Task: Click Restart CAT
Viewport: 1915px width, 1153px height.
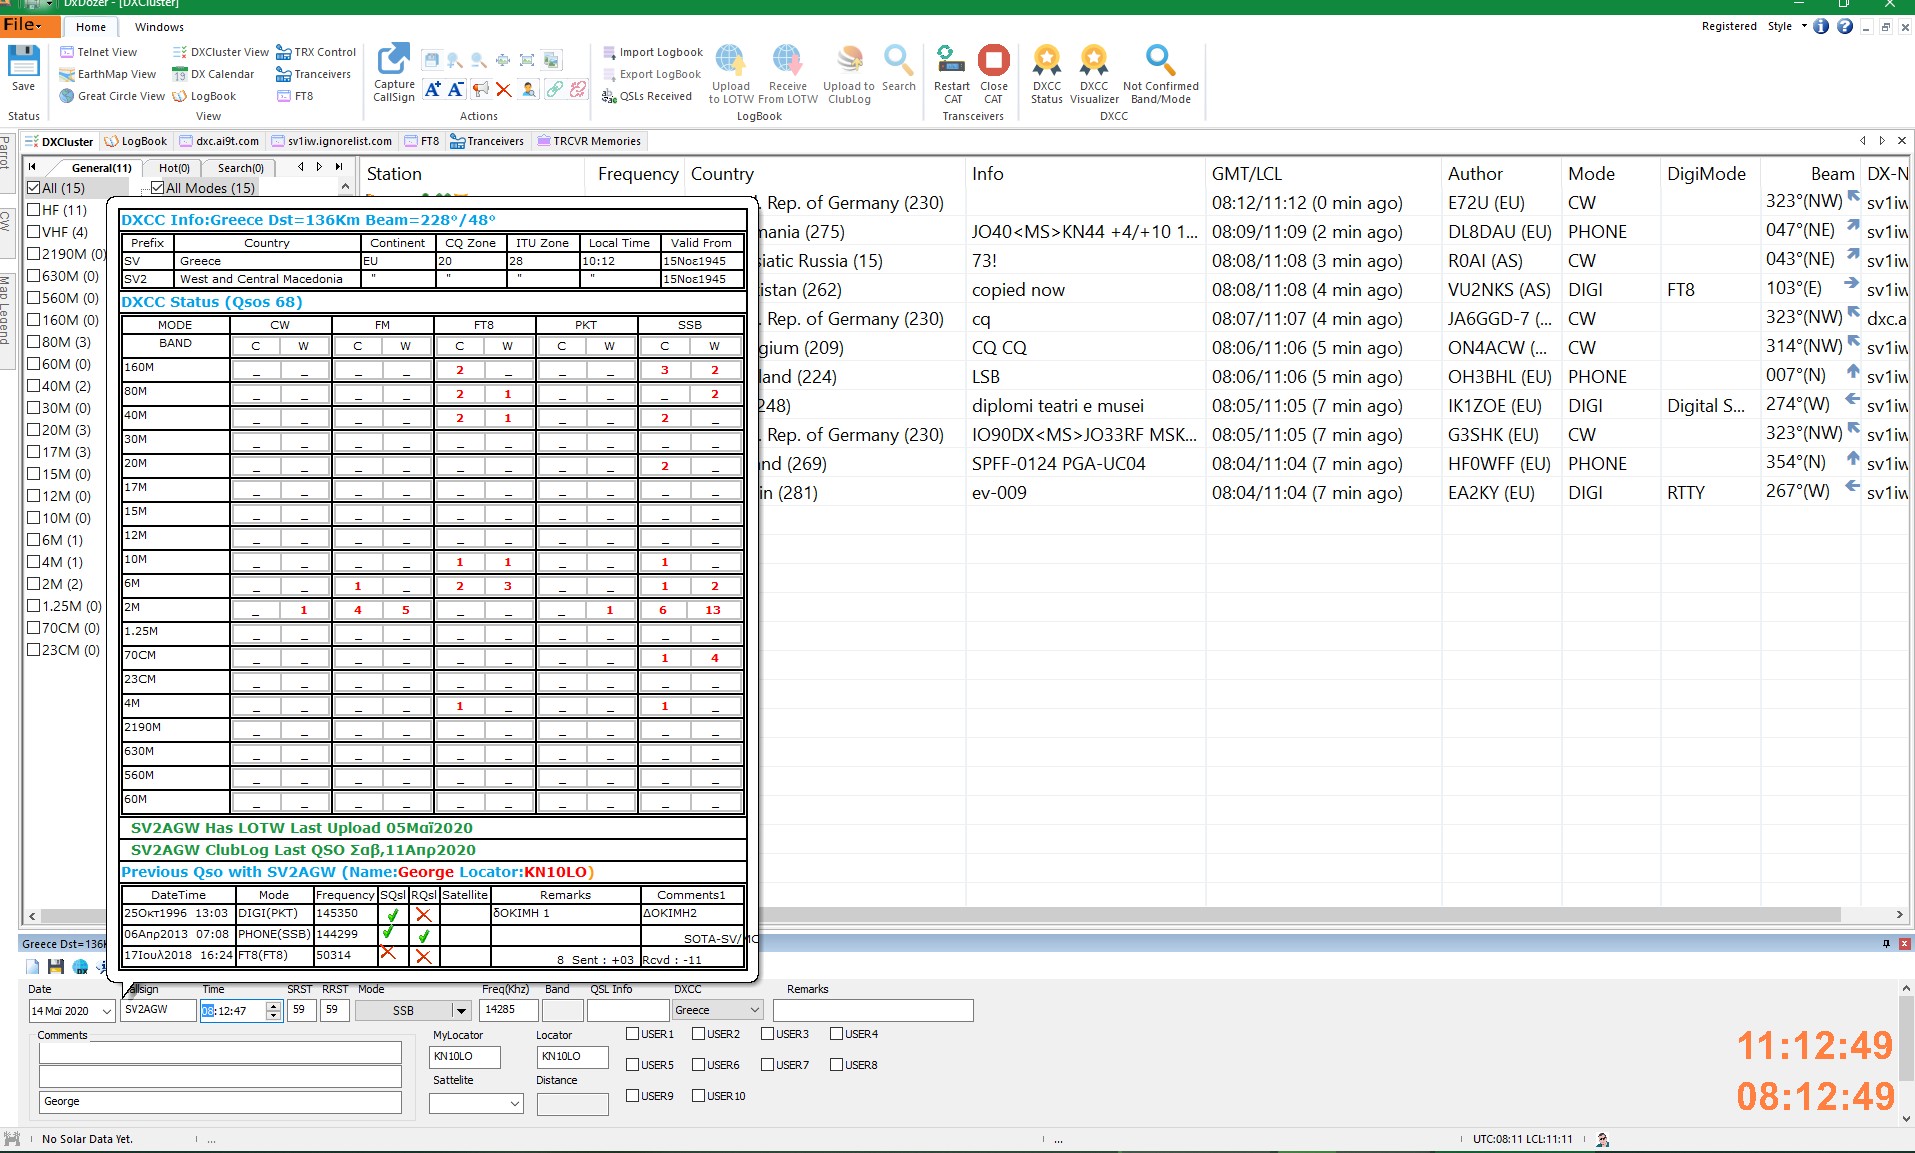Action: pyautogui.click(x=952, y=74)
